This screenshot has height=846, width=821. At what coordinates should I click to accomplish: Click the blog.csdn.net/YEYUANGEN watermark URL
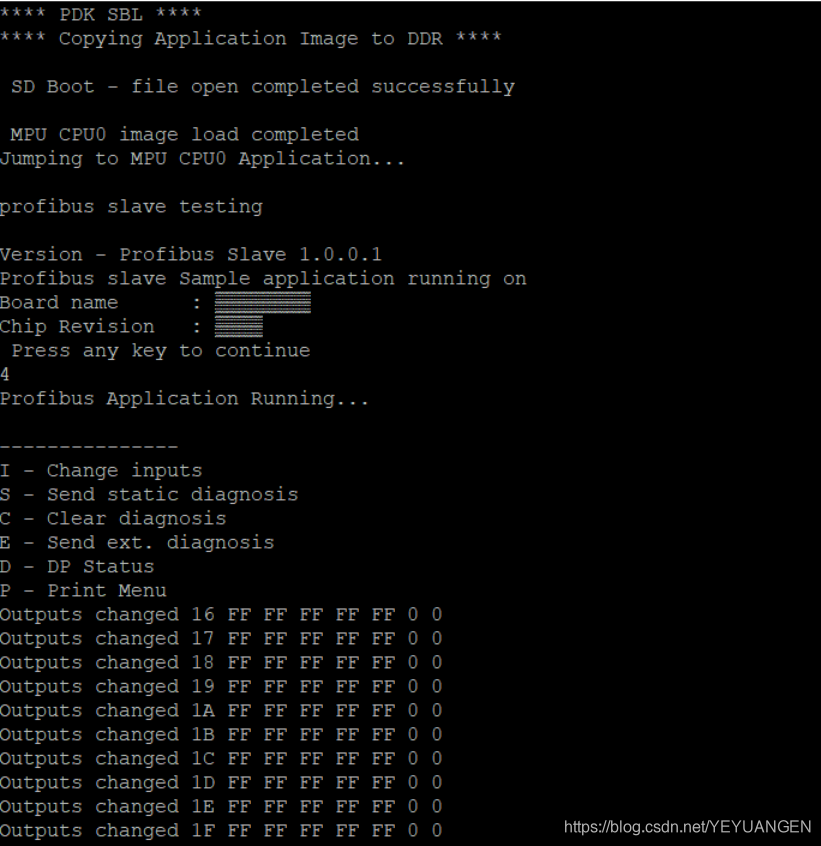coord(687,827)
